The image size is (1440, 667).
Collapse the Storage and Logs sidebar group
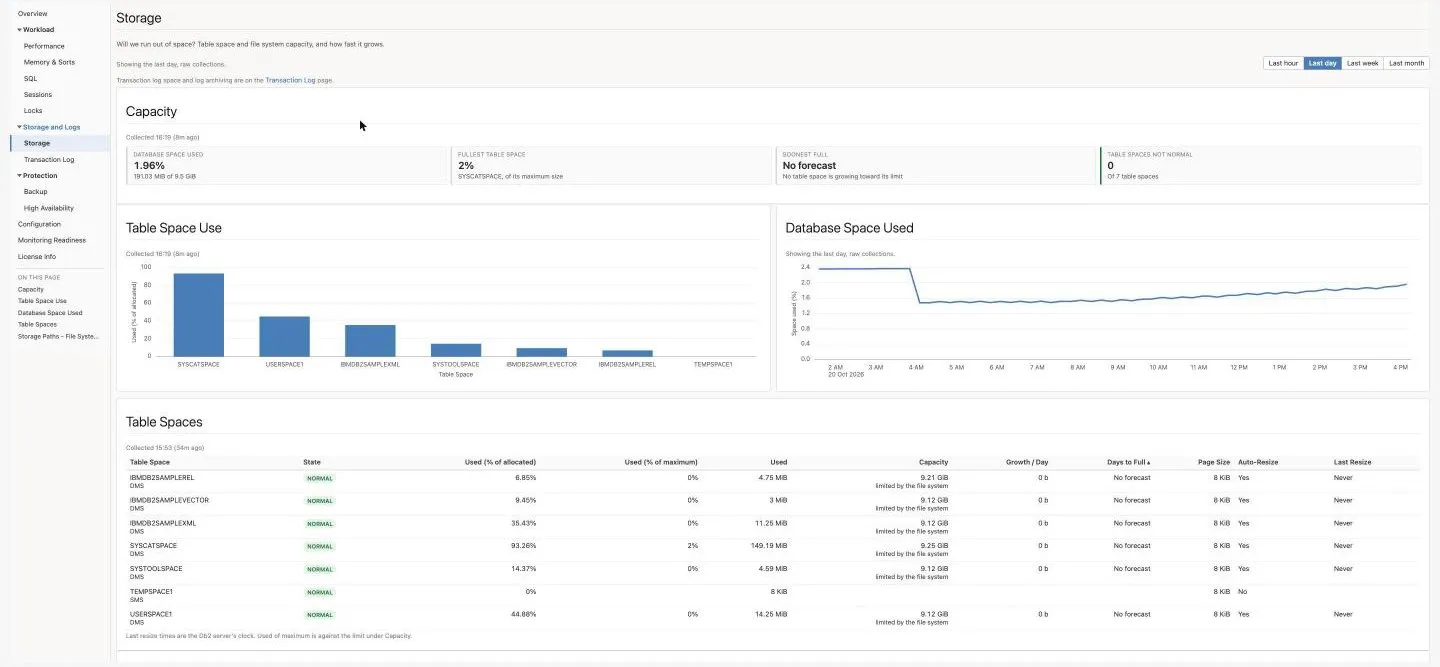tap(49, 127)
